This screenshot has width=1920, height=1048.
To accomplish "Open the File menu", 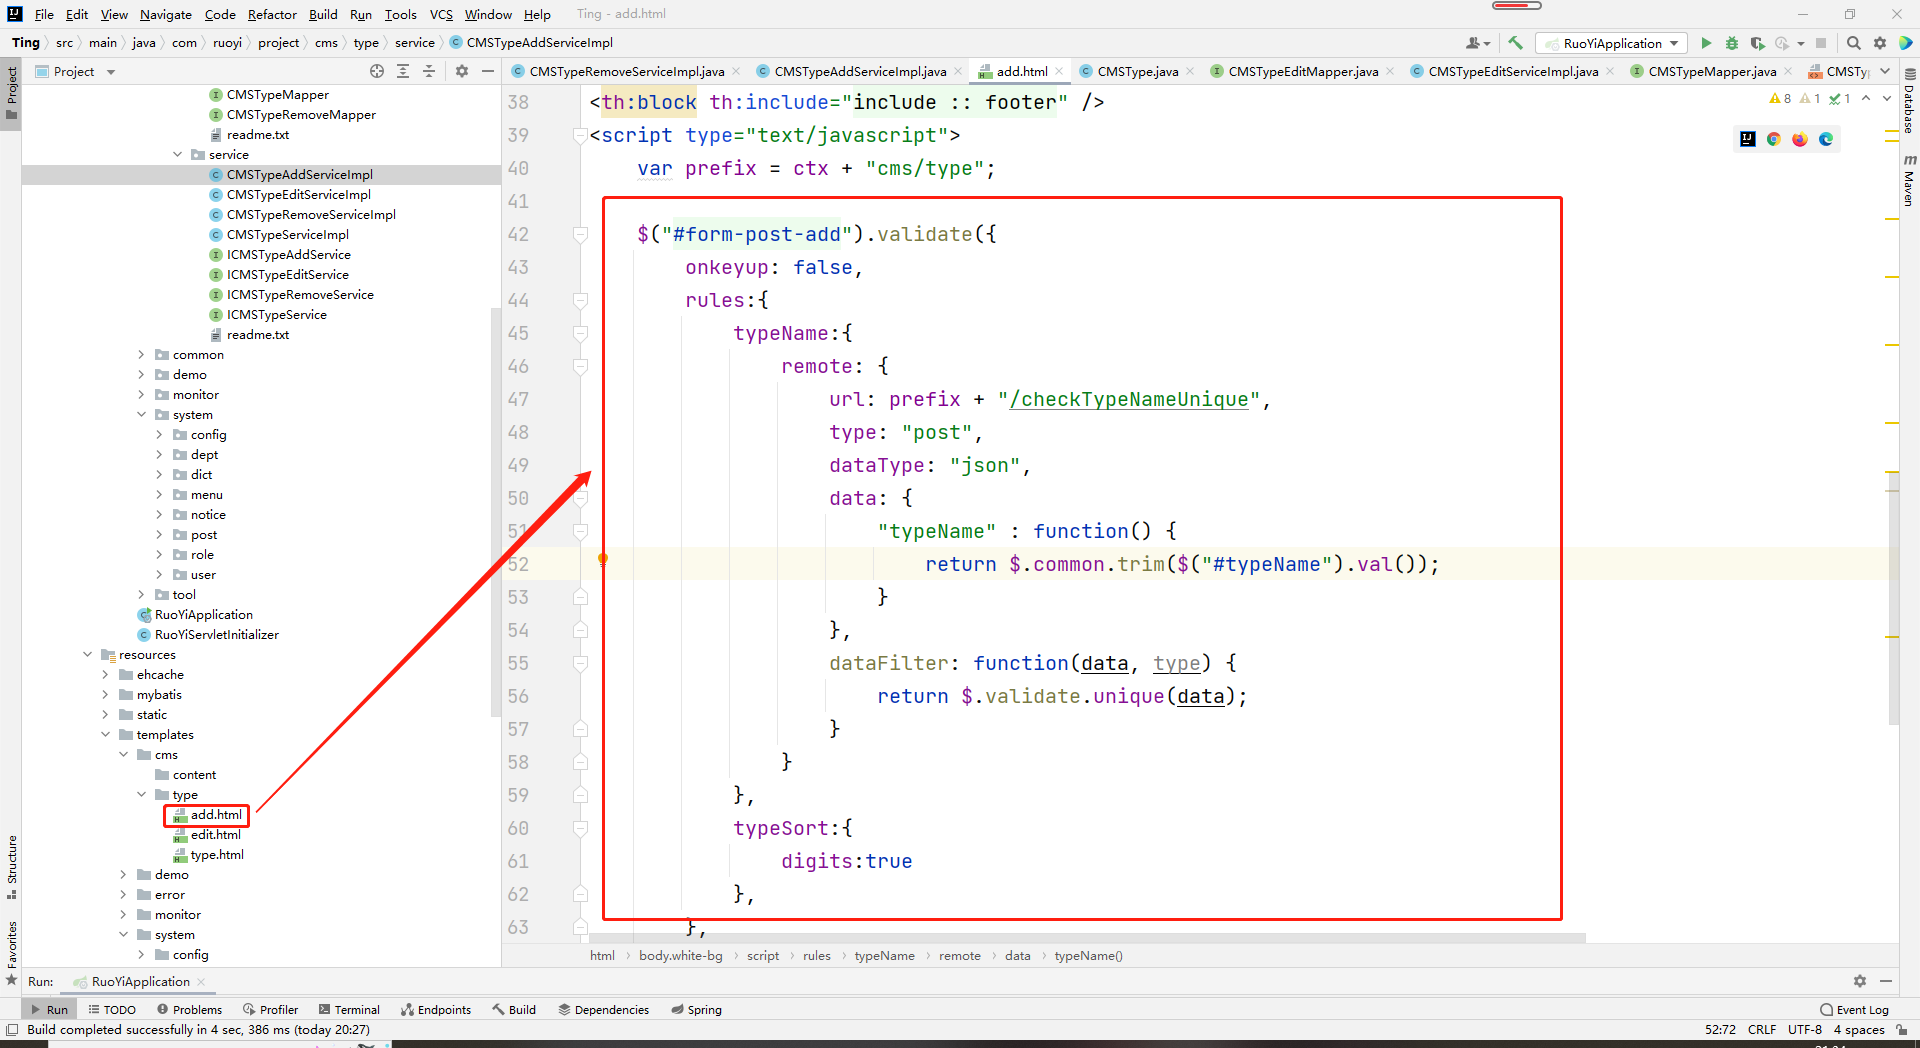I will point(44,14).
